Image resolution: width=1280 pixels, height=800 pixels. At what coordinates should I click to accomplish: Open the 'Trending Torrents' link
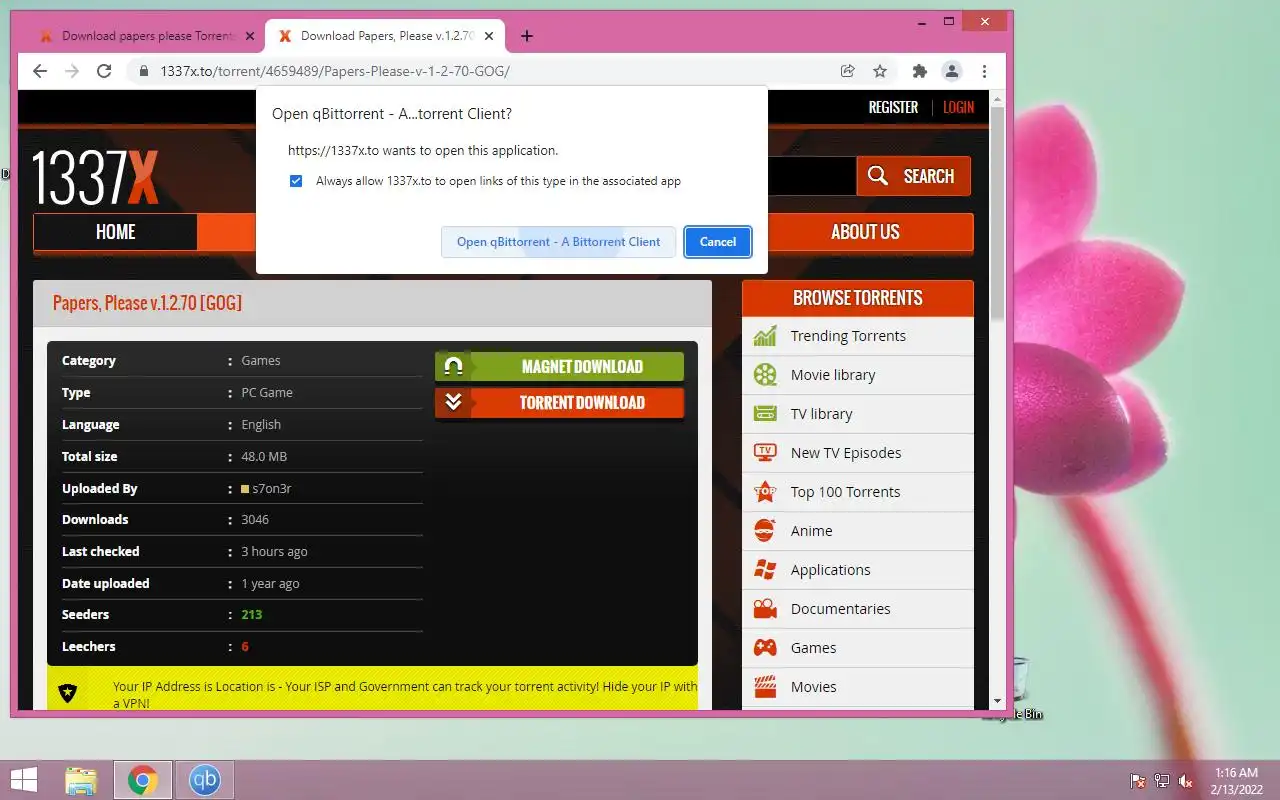click(x=848, y=336)
